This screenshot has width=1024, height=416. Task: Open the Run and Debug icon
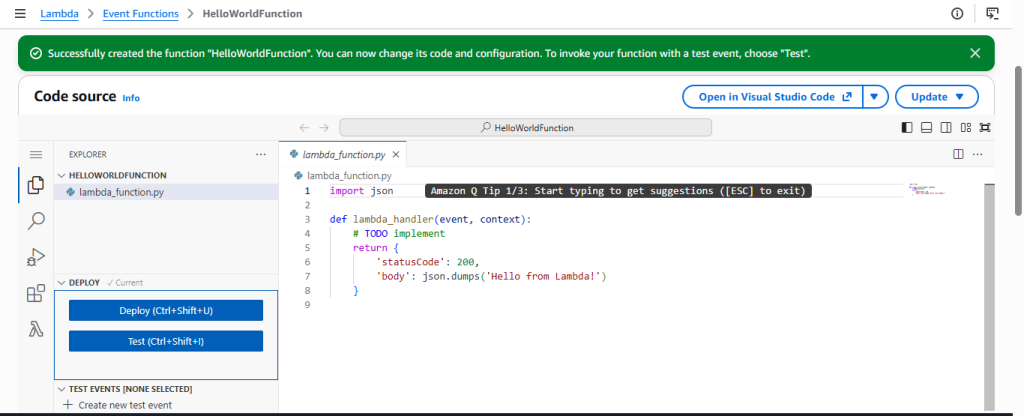36,257
